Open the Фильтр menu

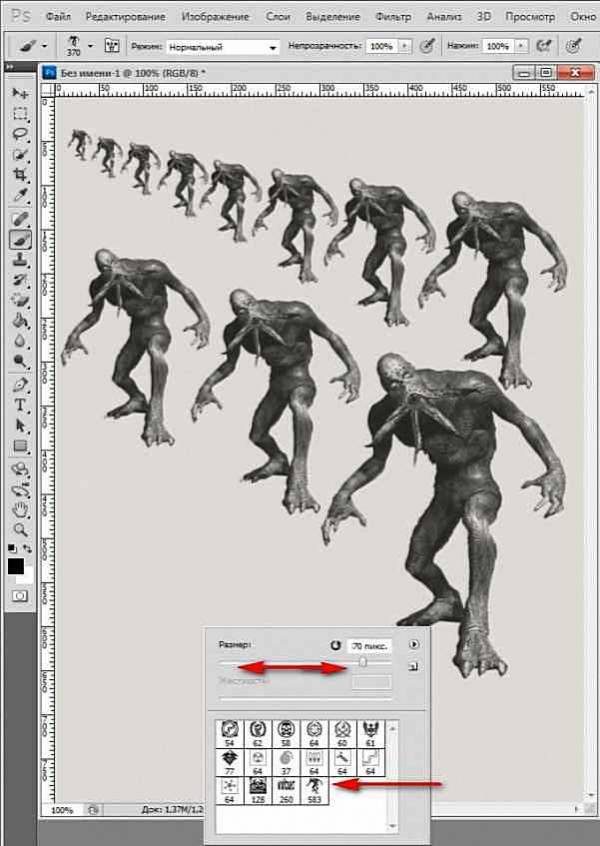393,18
